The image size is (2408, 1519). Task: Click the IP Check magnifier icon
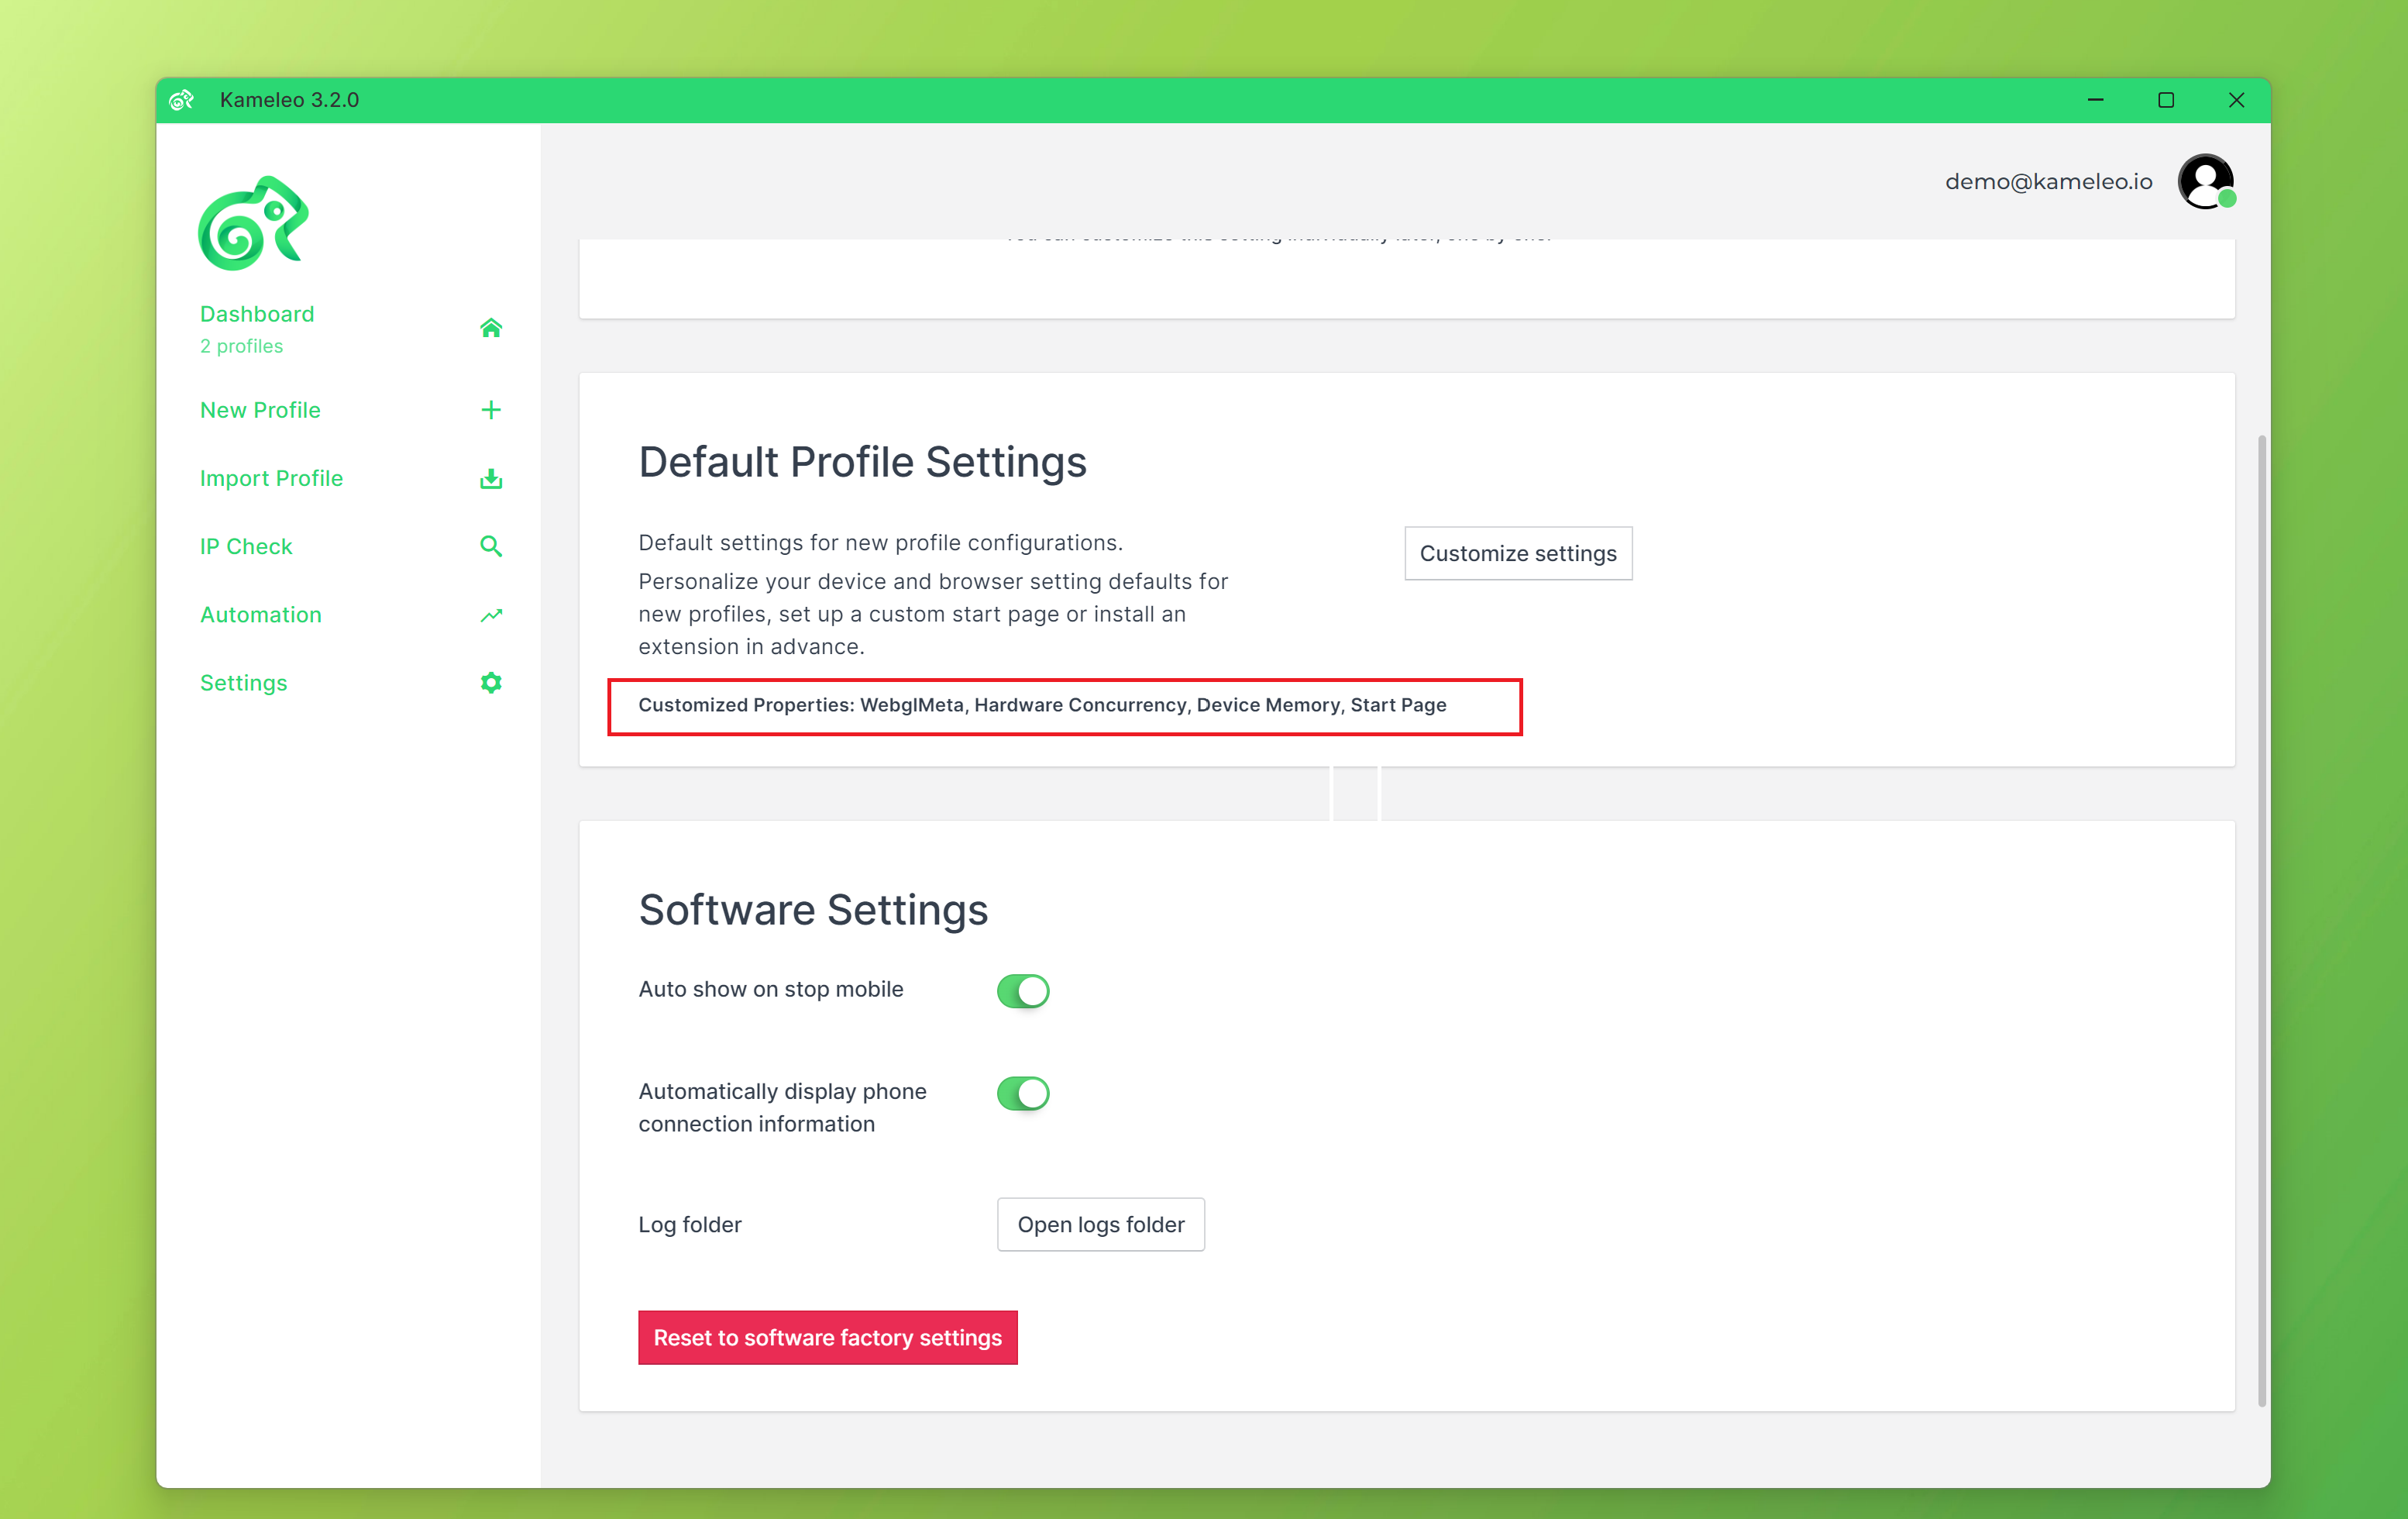[490, 546]
